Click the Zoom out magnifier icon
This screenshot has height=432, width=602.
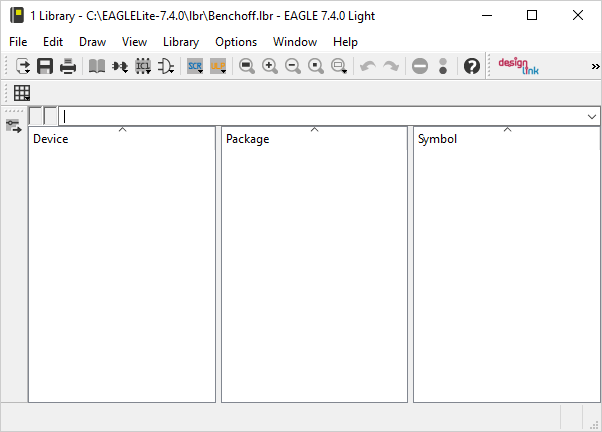click(293, 66)
